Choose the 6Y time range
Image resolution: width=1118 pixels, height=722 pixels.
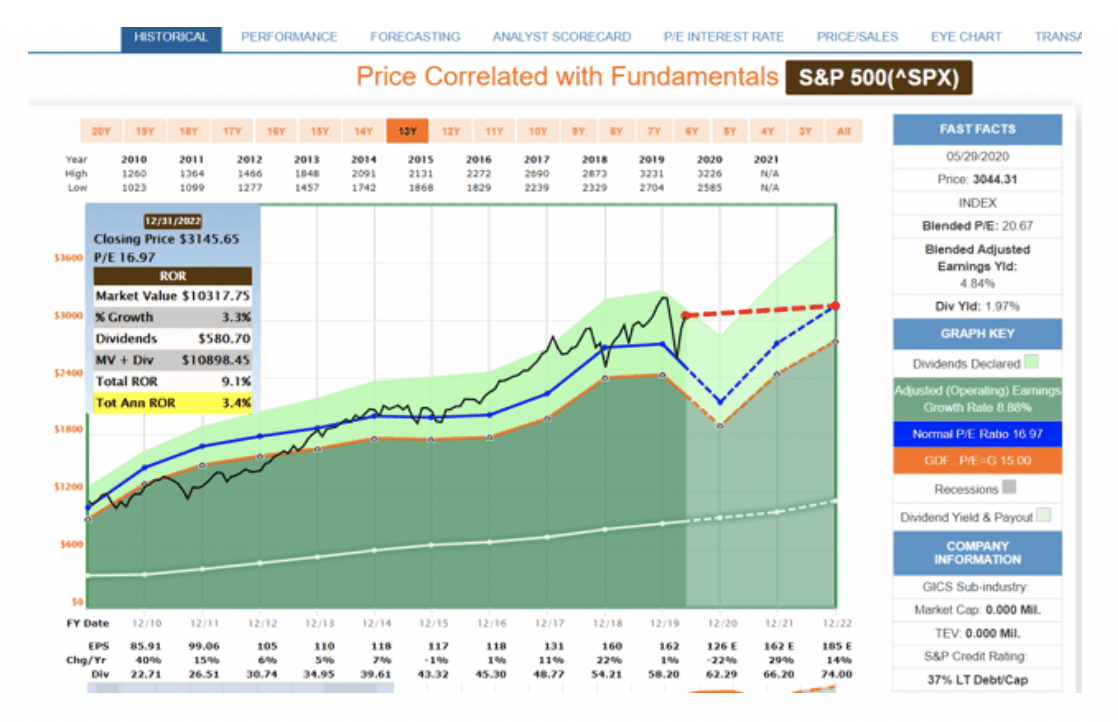pyautogui.click(x=692, y=131)
